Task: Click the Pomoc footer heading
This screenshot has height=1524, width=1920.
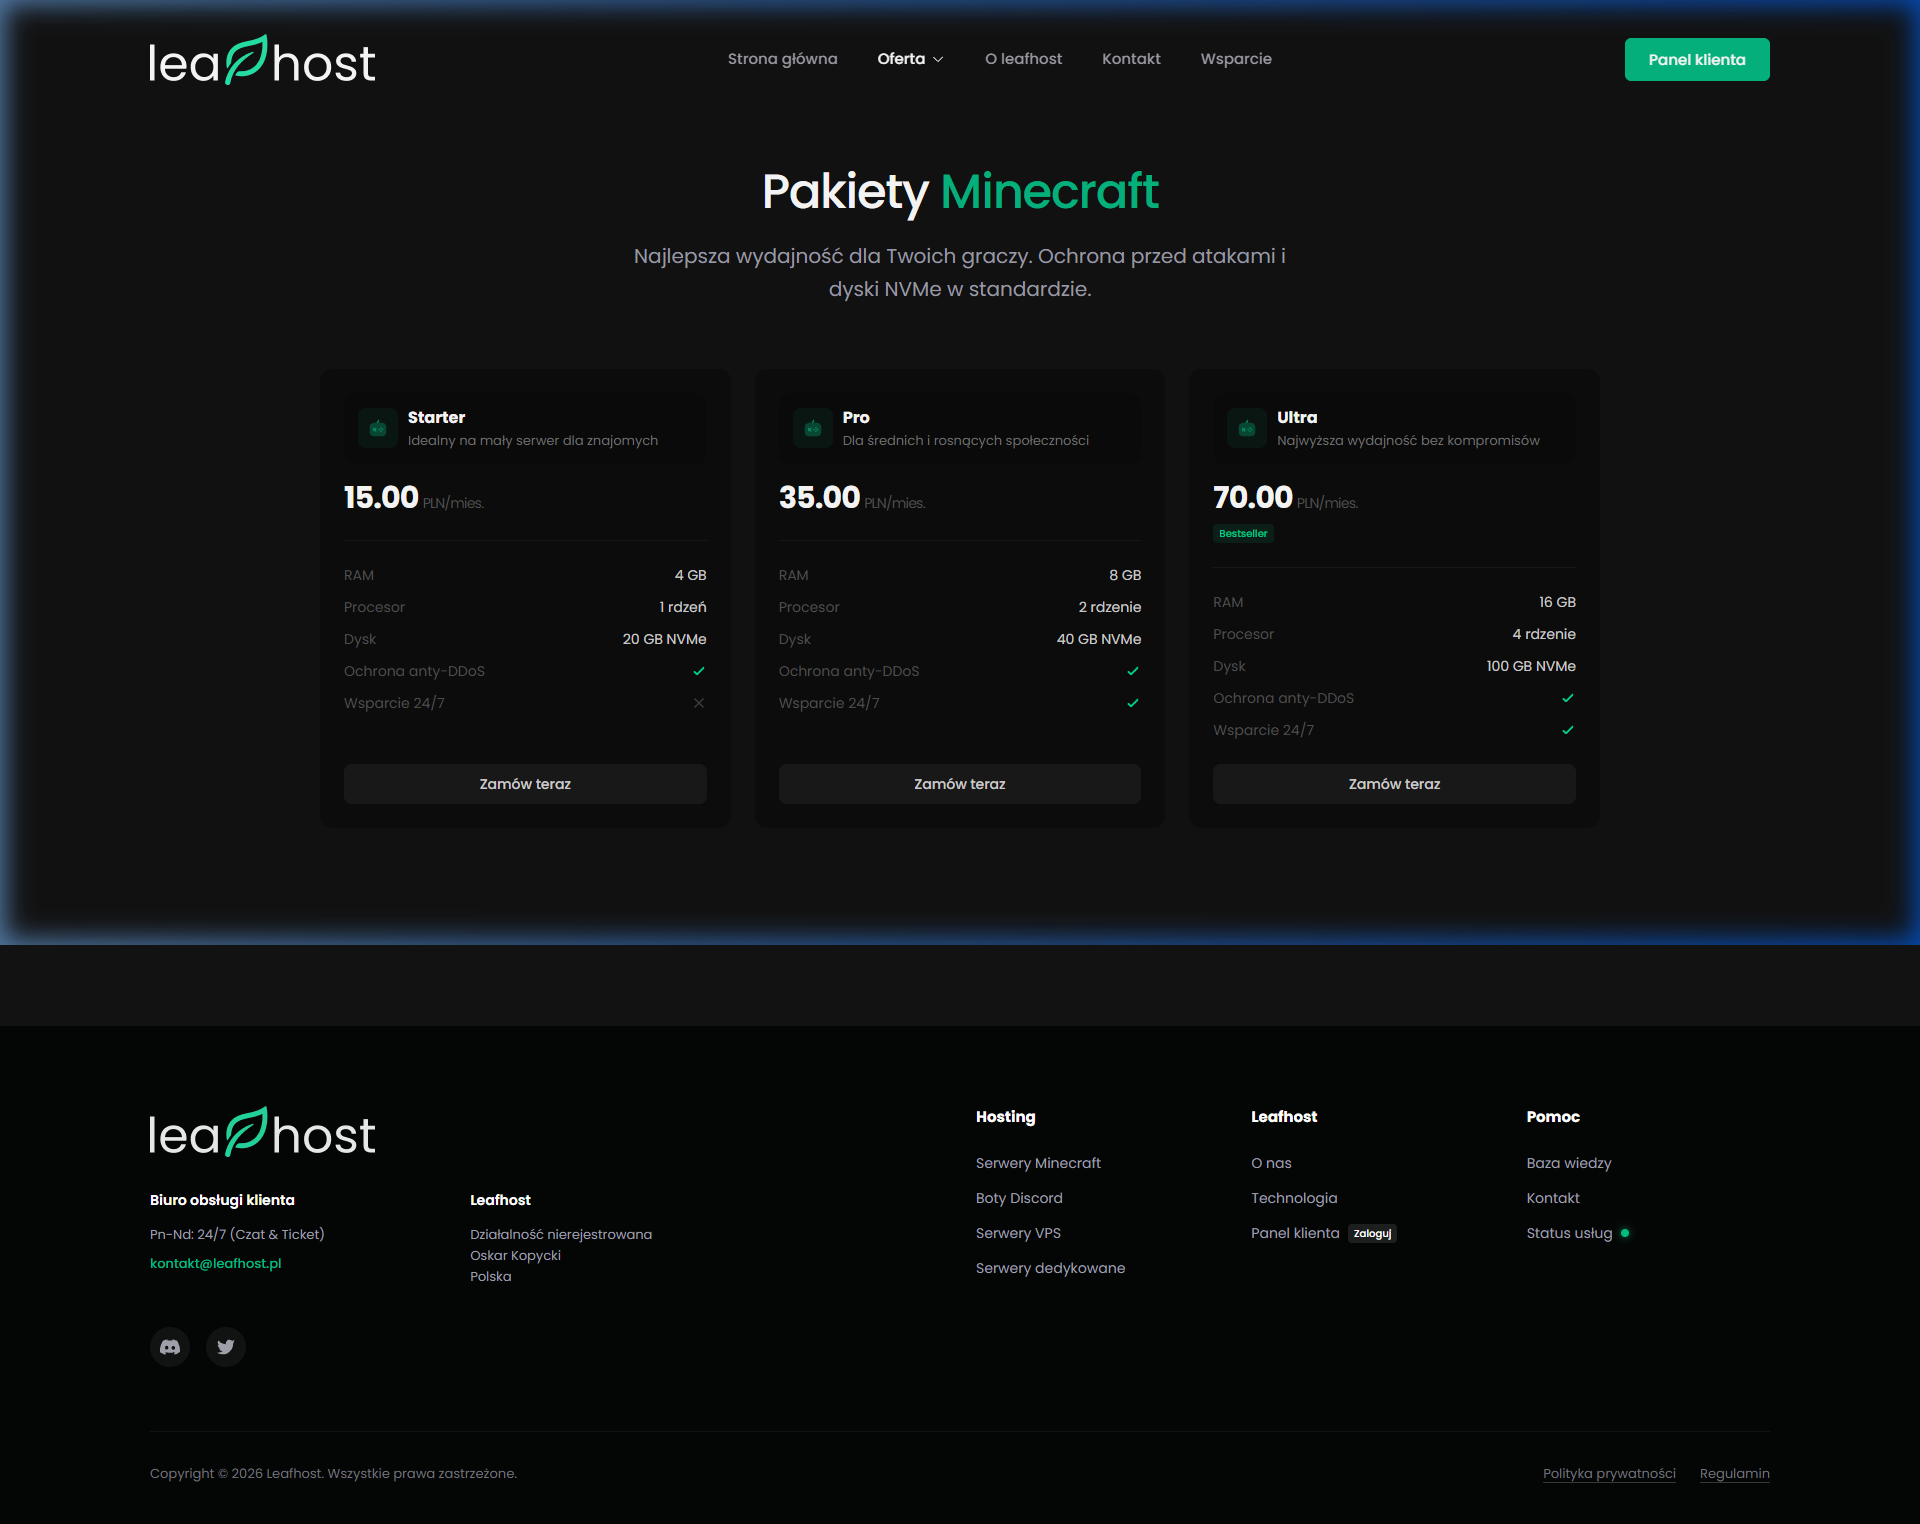Action: [1553, 1116]
